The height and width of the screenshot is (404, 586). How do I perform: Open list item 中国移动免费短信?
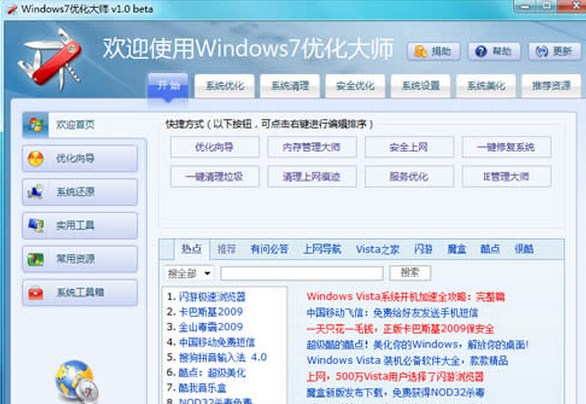coord(217,342)
